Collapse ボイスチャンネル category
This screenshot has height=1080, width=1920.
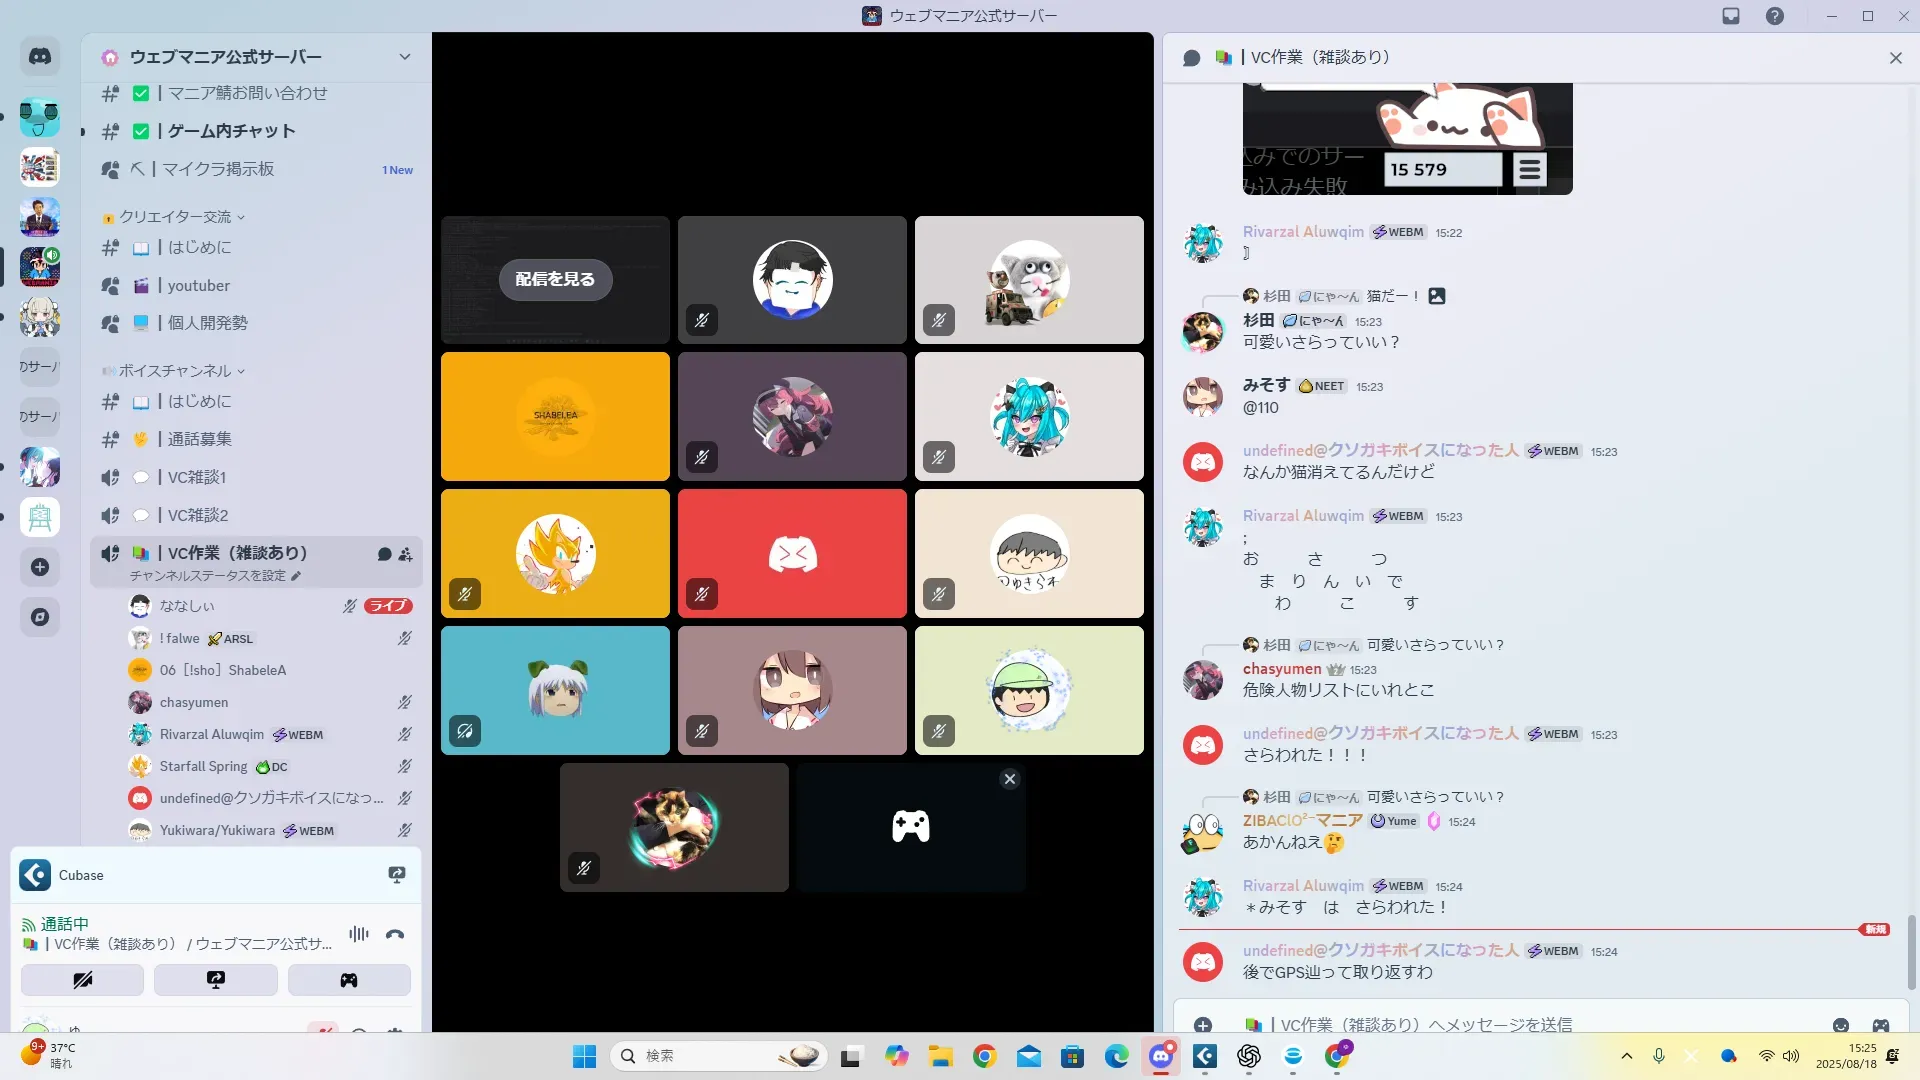[x=176, y=371]
